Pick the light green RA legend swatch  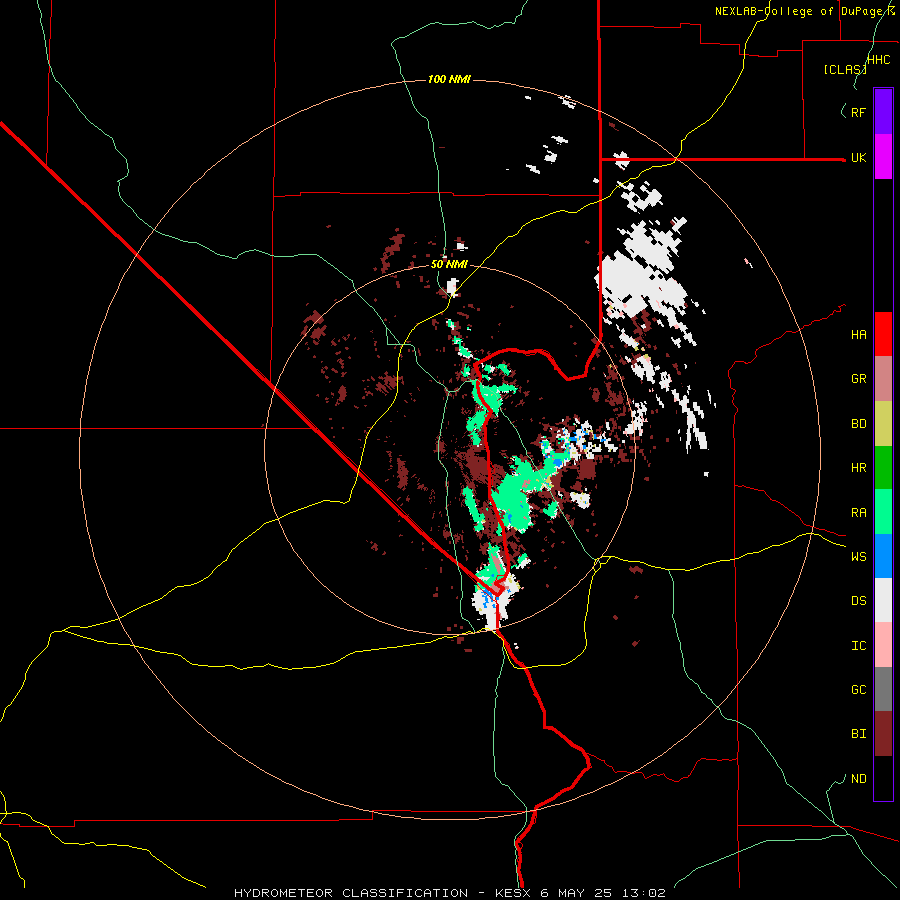(883, 512)
